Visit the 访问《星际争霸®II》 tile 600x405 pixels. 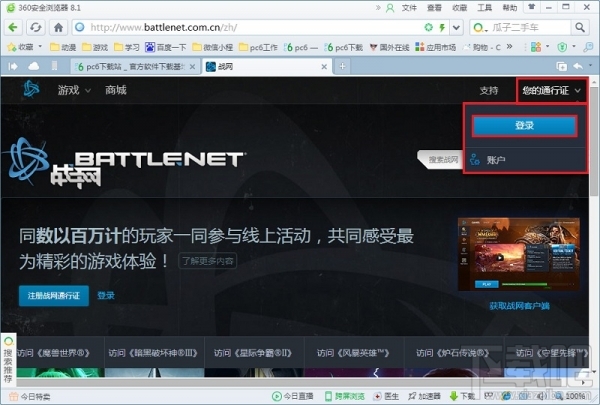pyautogui.click(x=253, y=353)
